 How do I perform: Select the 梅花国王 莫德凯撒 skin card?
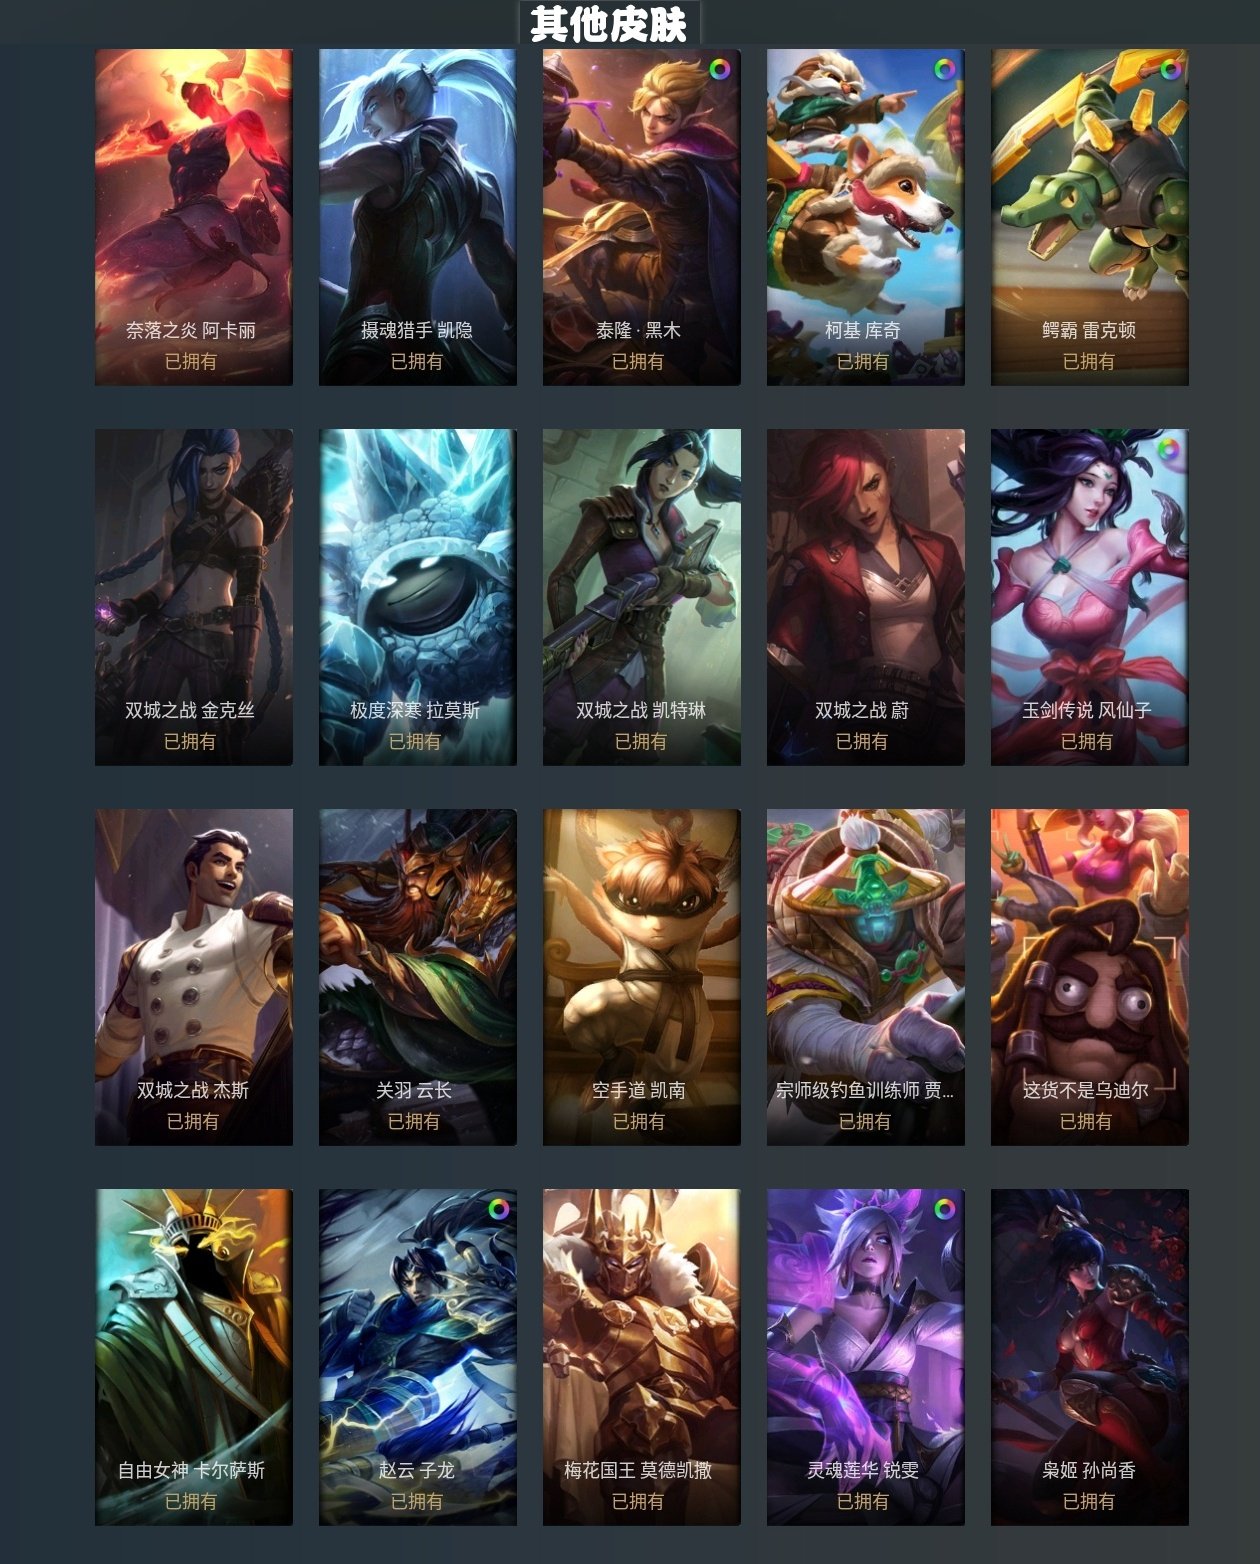(642, 1357)
